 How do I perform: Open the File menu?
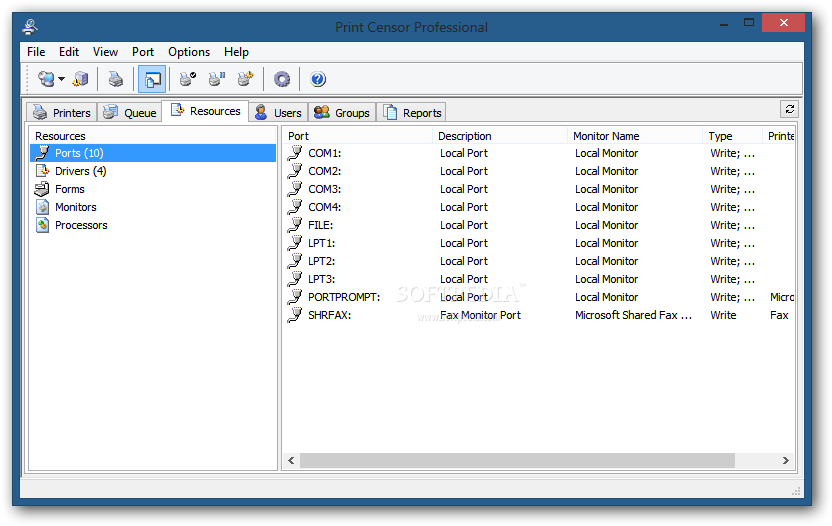click(x=36, y=52)
